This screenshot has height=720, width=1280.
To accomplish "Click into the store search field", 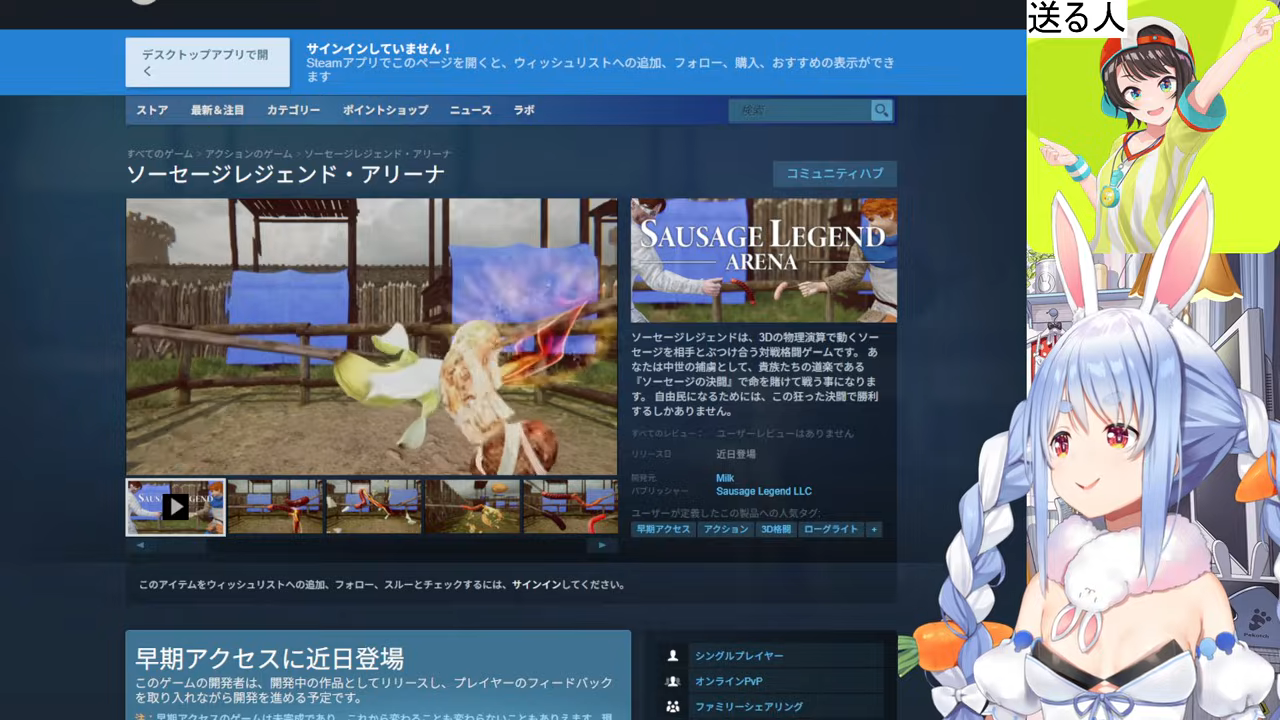I will (800, 110).
